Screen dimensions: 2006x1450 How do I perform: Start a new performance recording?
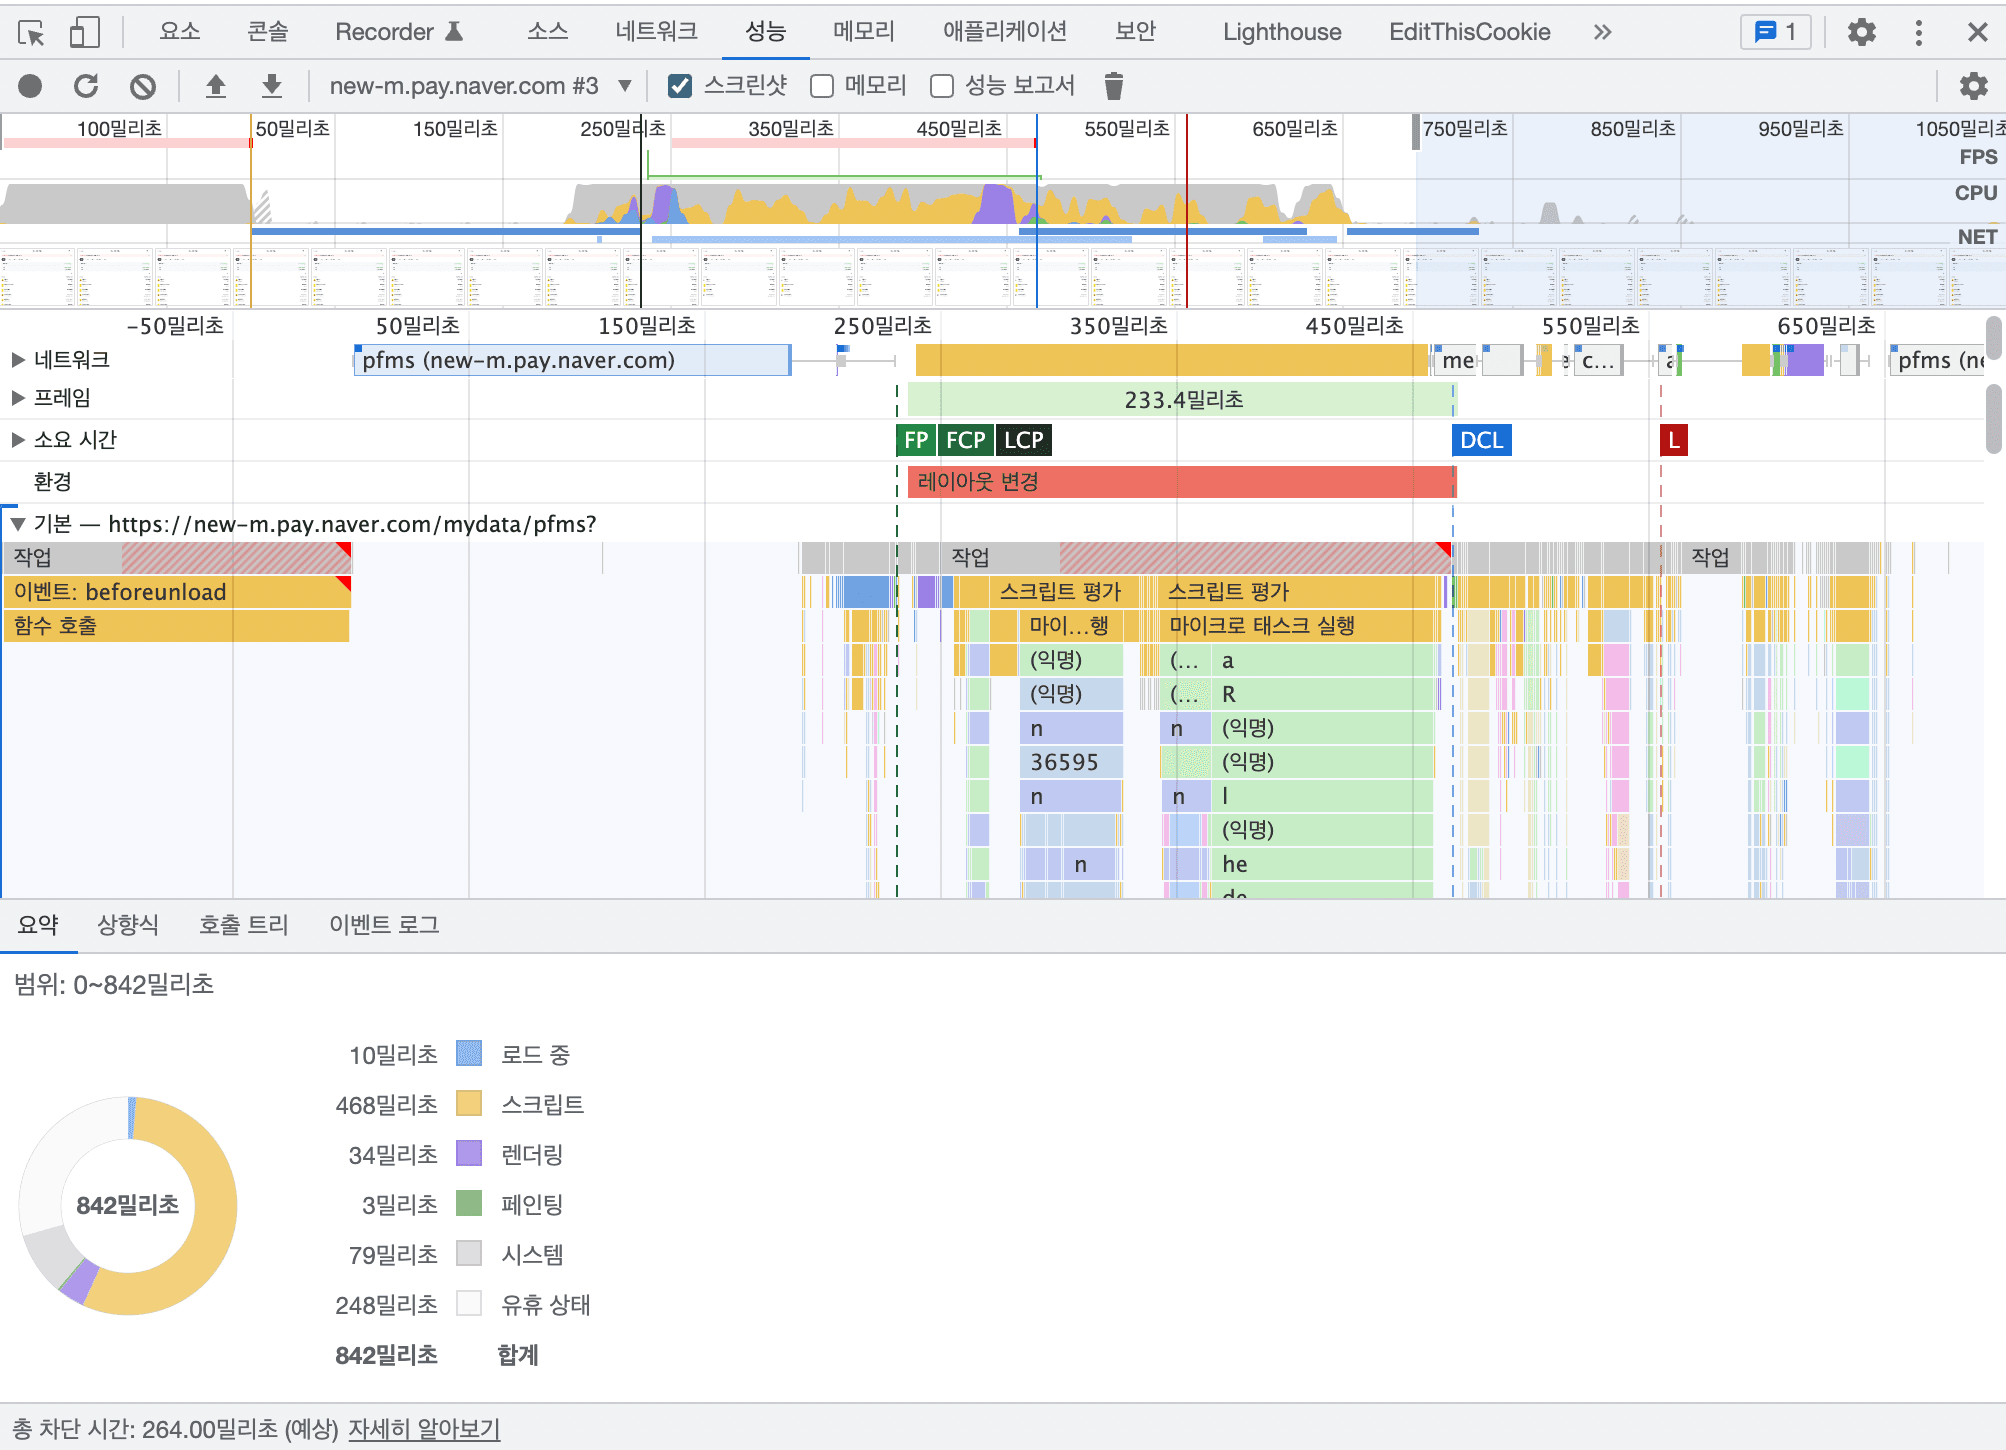30,85
